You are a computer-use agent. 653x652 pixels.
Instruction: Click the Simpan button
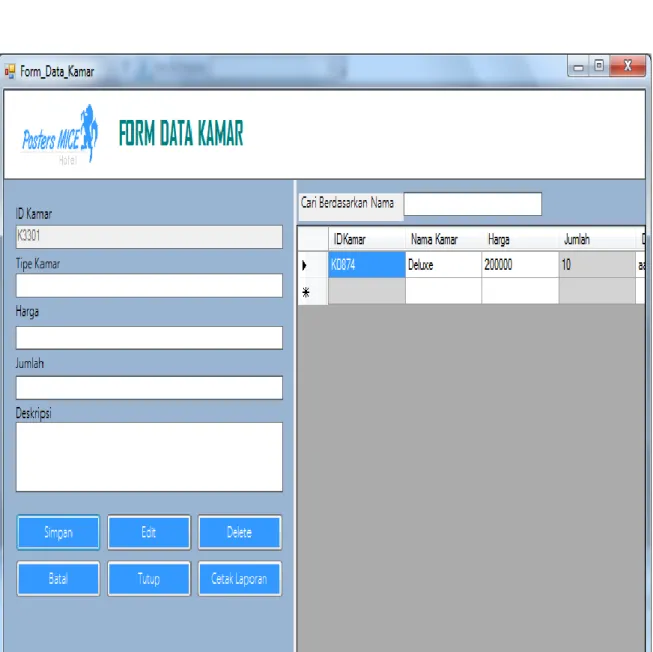click(x=58, y=532)
